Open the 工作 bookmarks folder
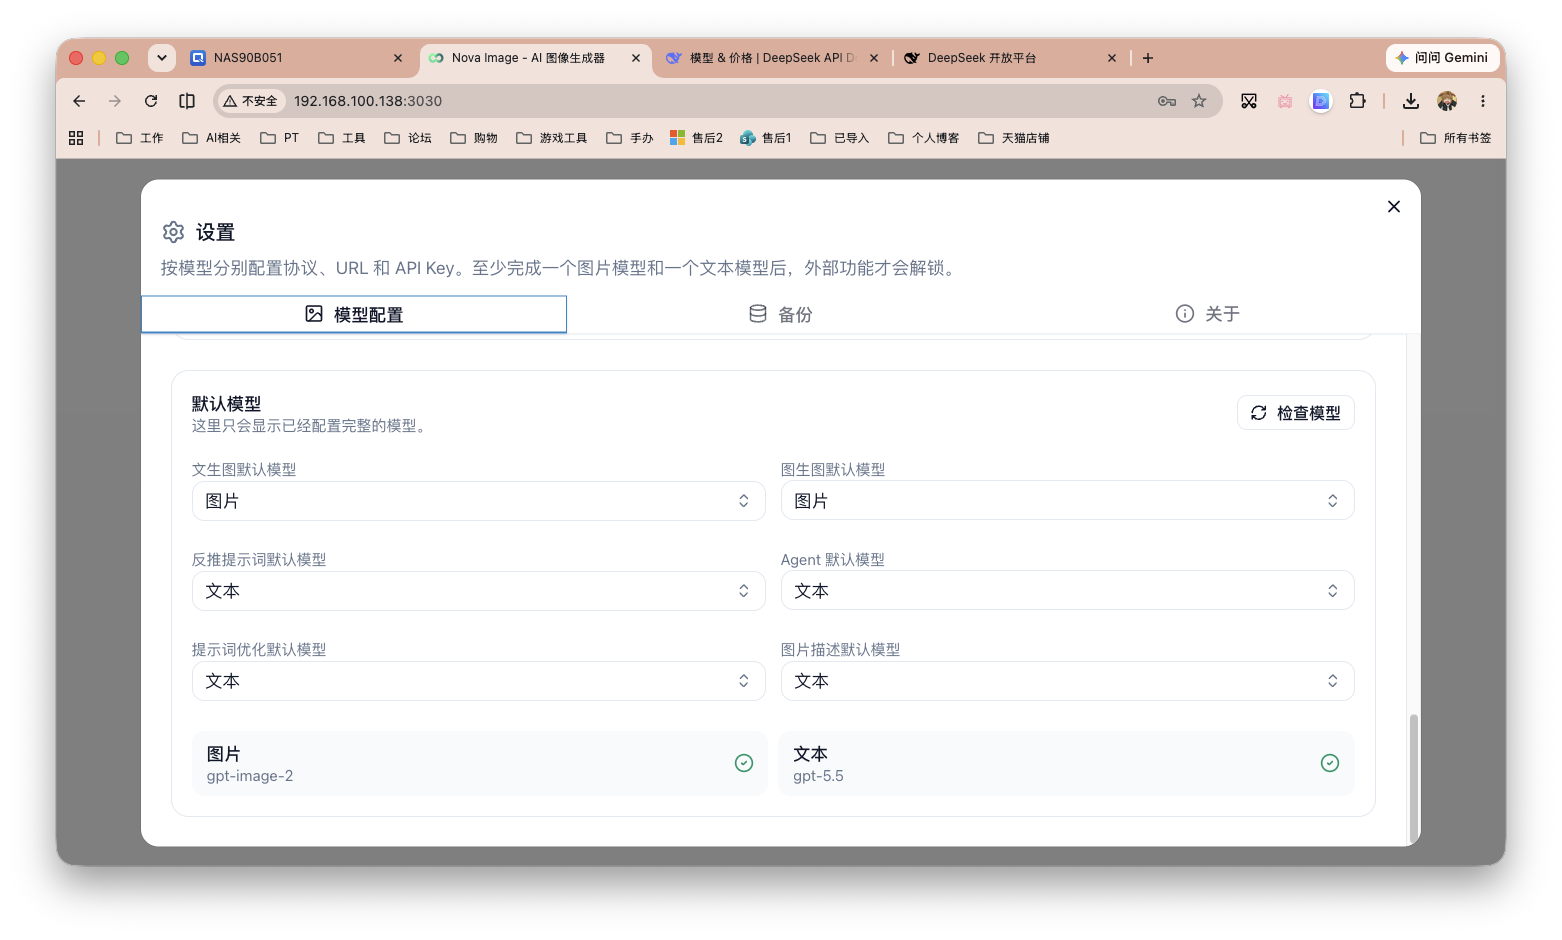The height and width of the screenshot is (940, 1562). tap(140, 138)
